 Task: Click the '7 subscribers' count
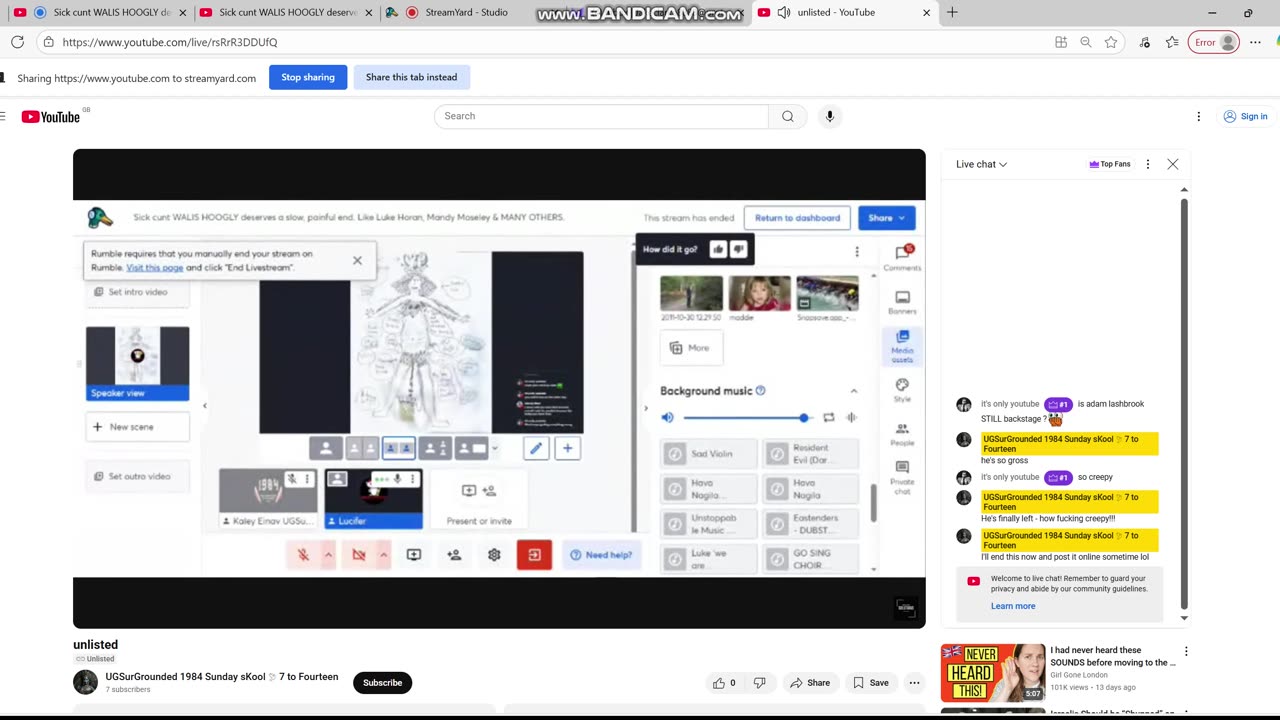click(127, 690)
